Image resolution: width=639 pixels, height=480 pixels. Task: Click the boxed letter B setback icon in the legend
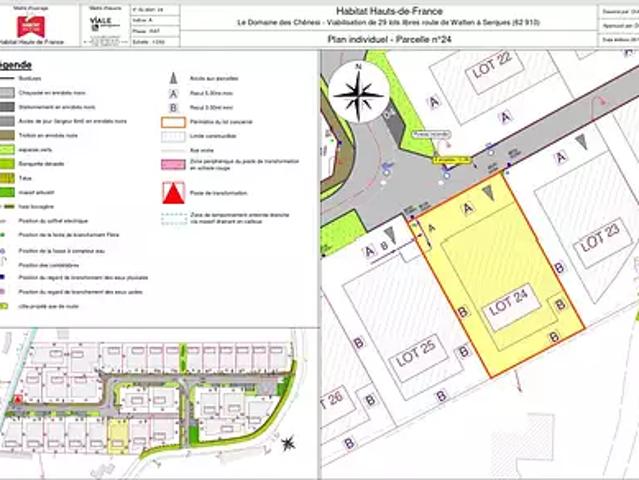point(173,108)
